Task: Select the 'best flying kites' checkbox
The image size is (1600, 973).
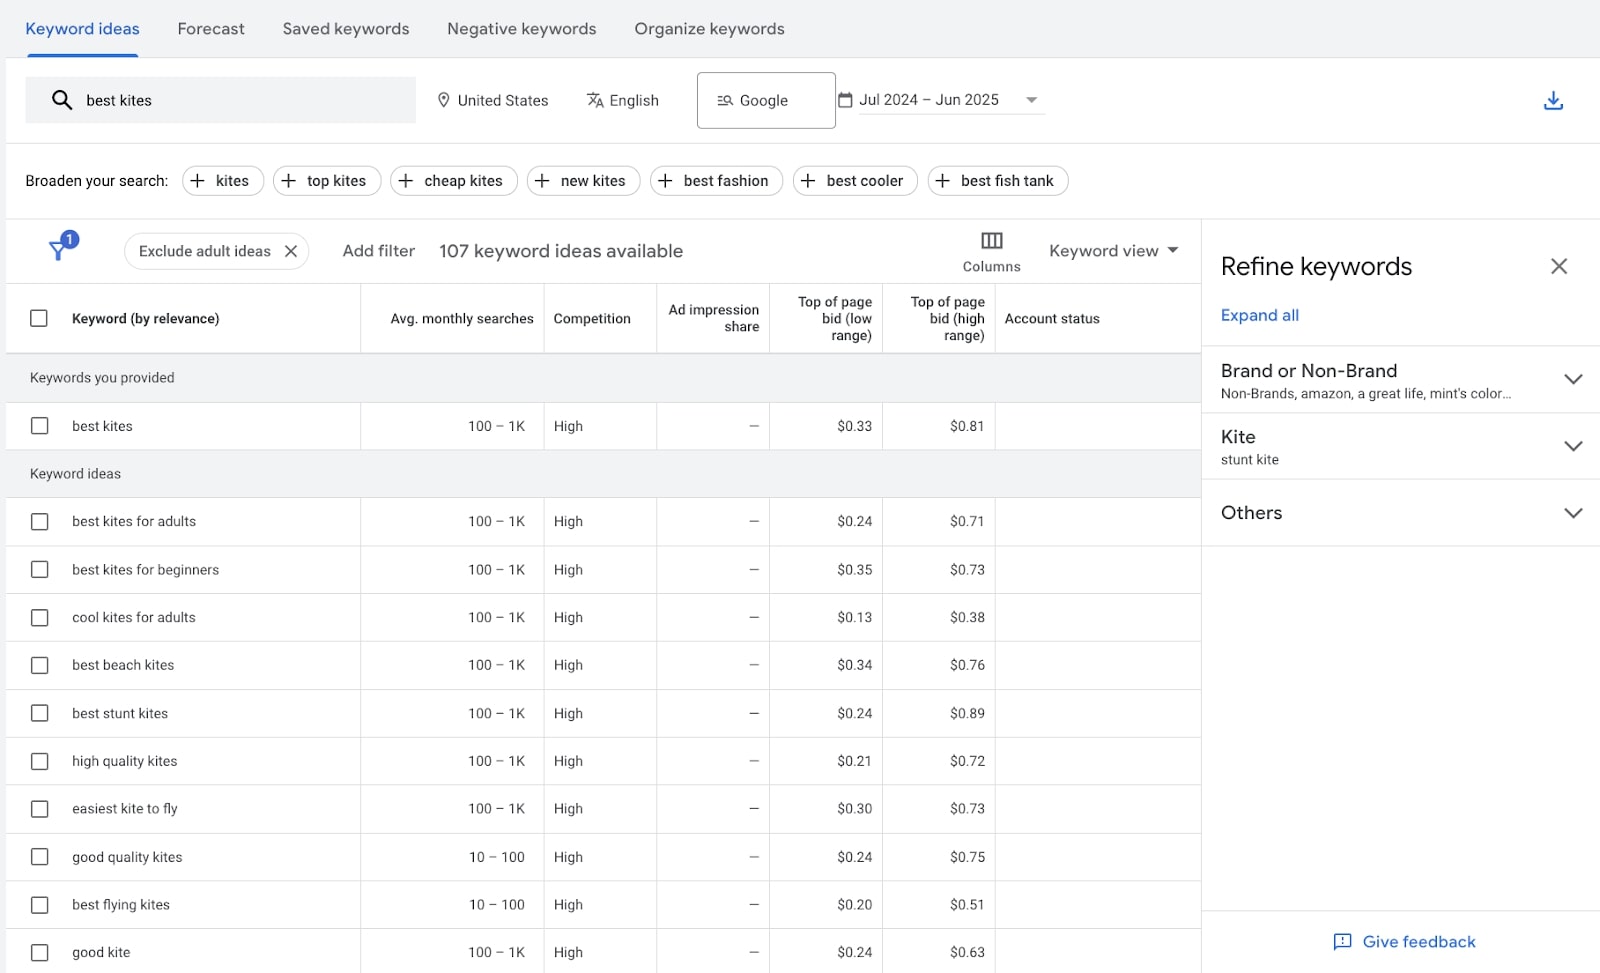Action: (x=39, y=905)
